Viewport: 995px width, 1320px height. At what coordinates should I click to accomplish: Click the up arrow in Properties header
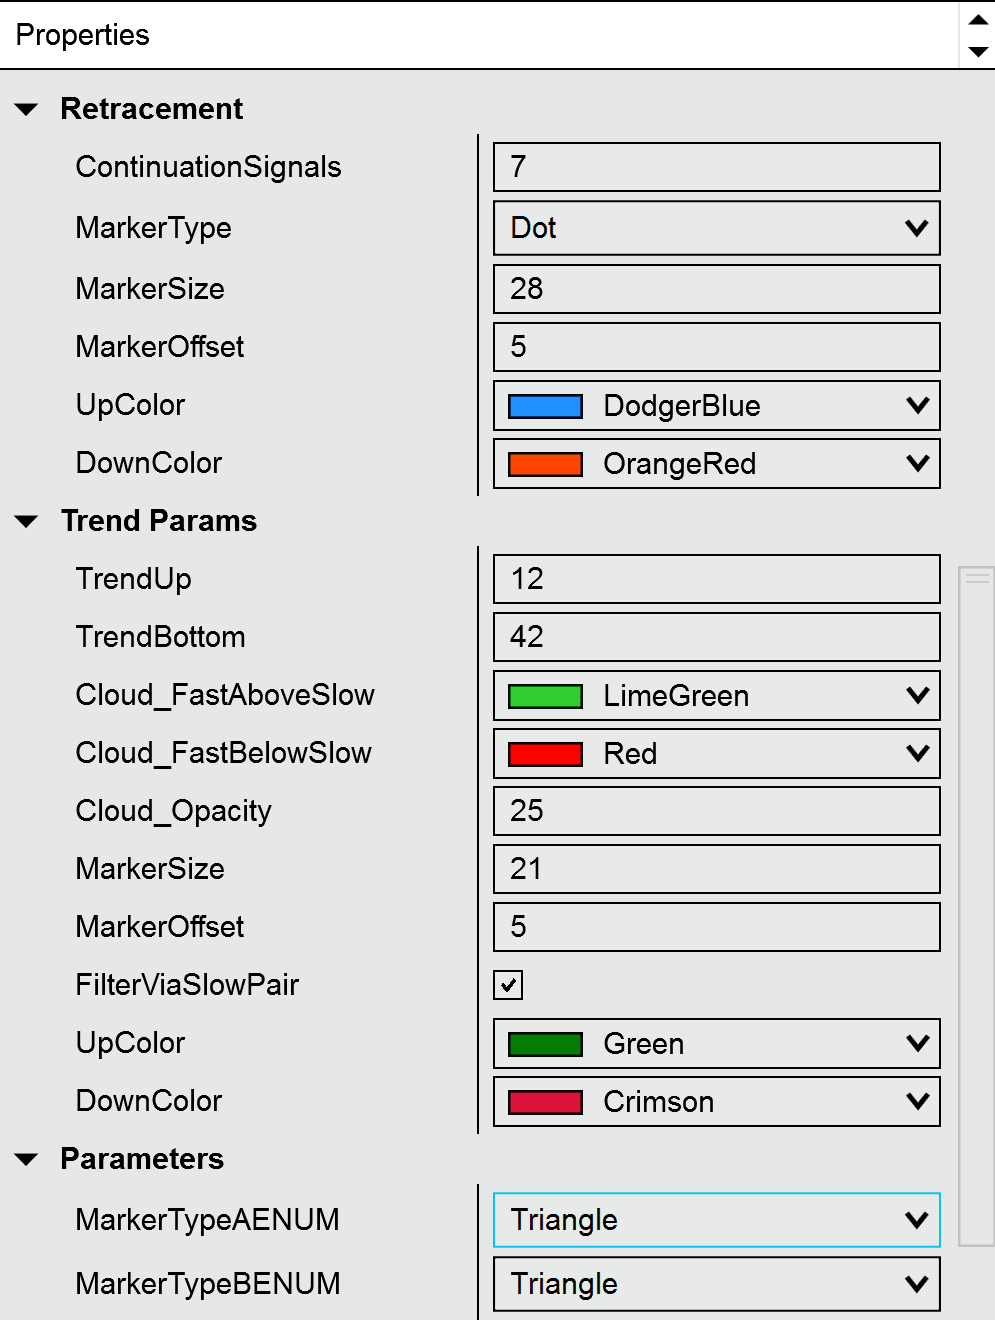[x=978, y=19]
